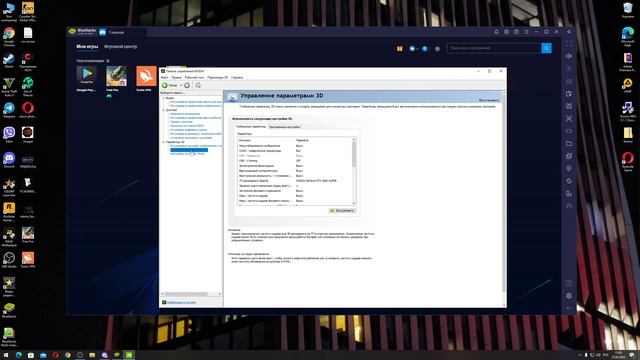
Task: Select the Анизотропная фильтрация setting row
Action: click(295, 166)
